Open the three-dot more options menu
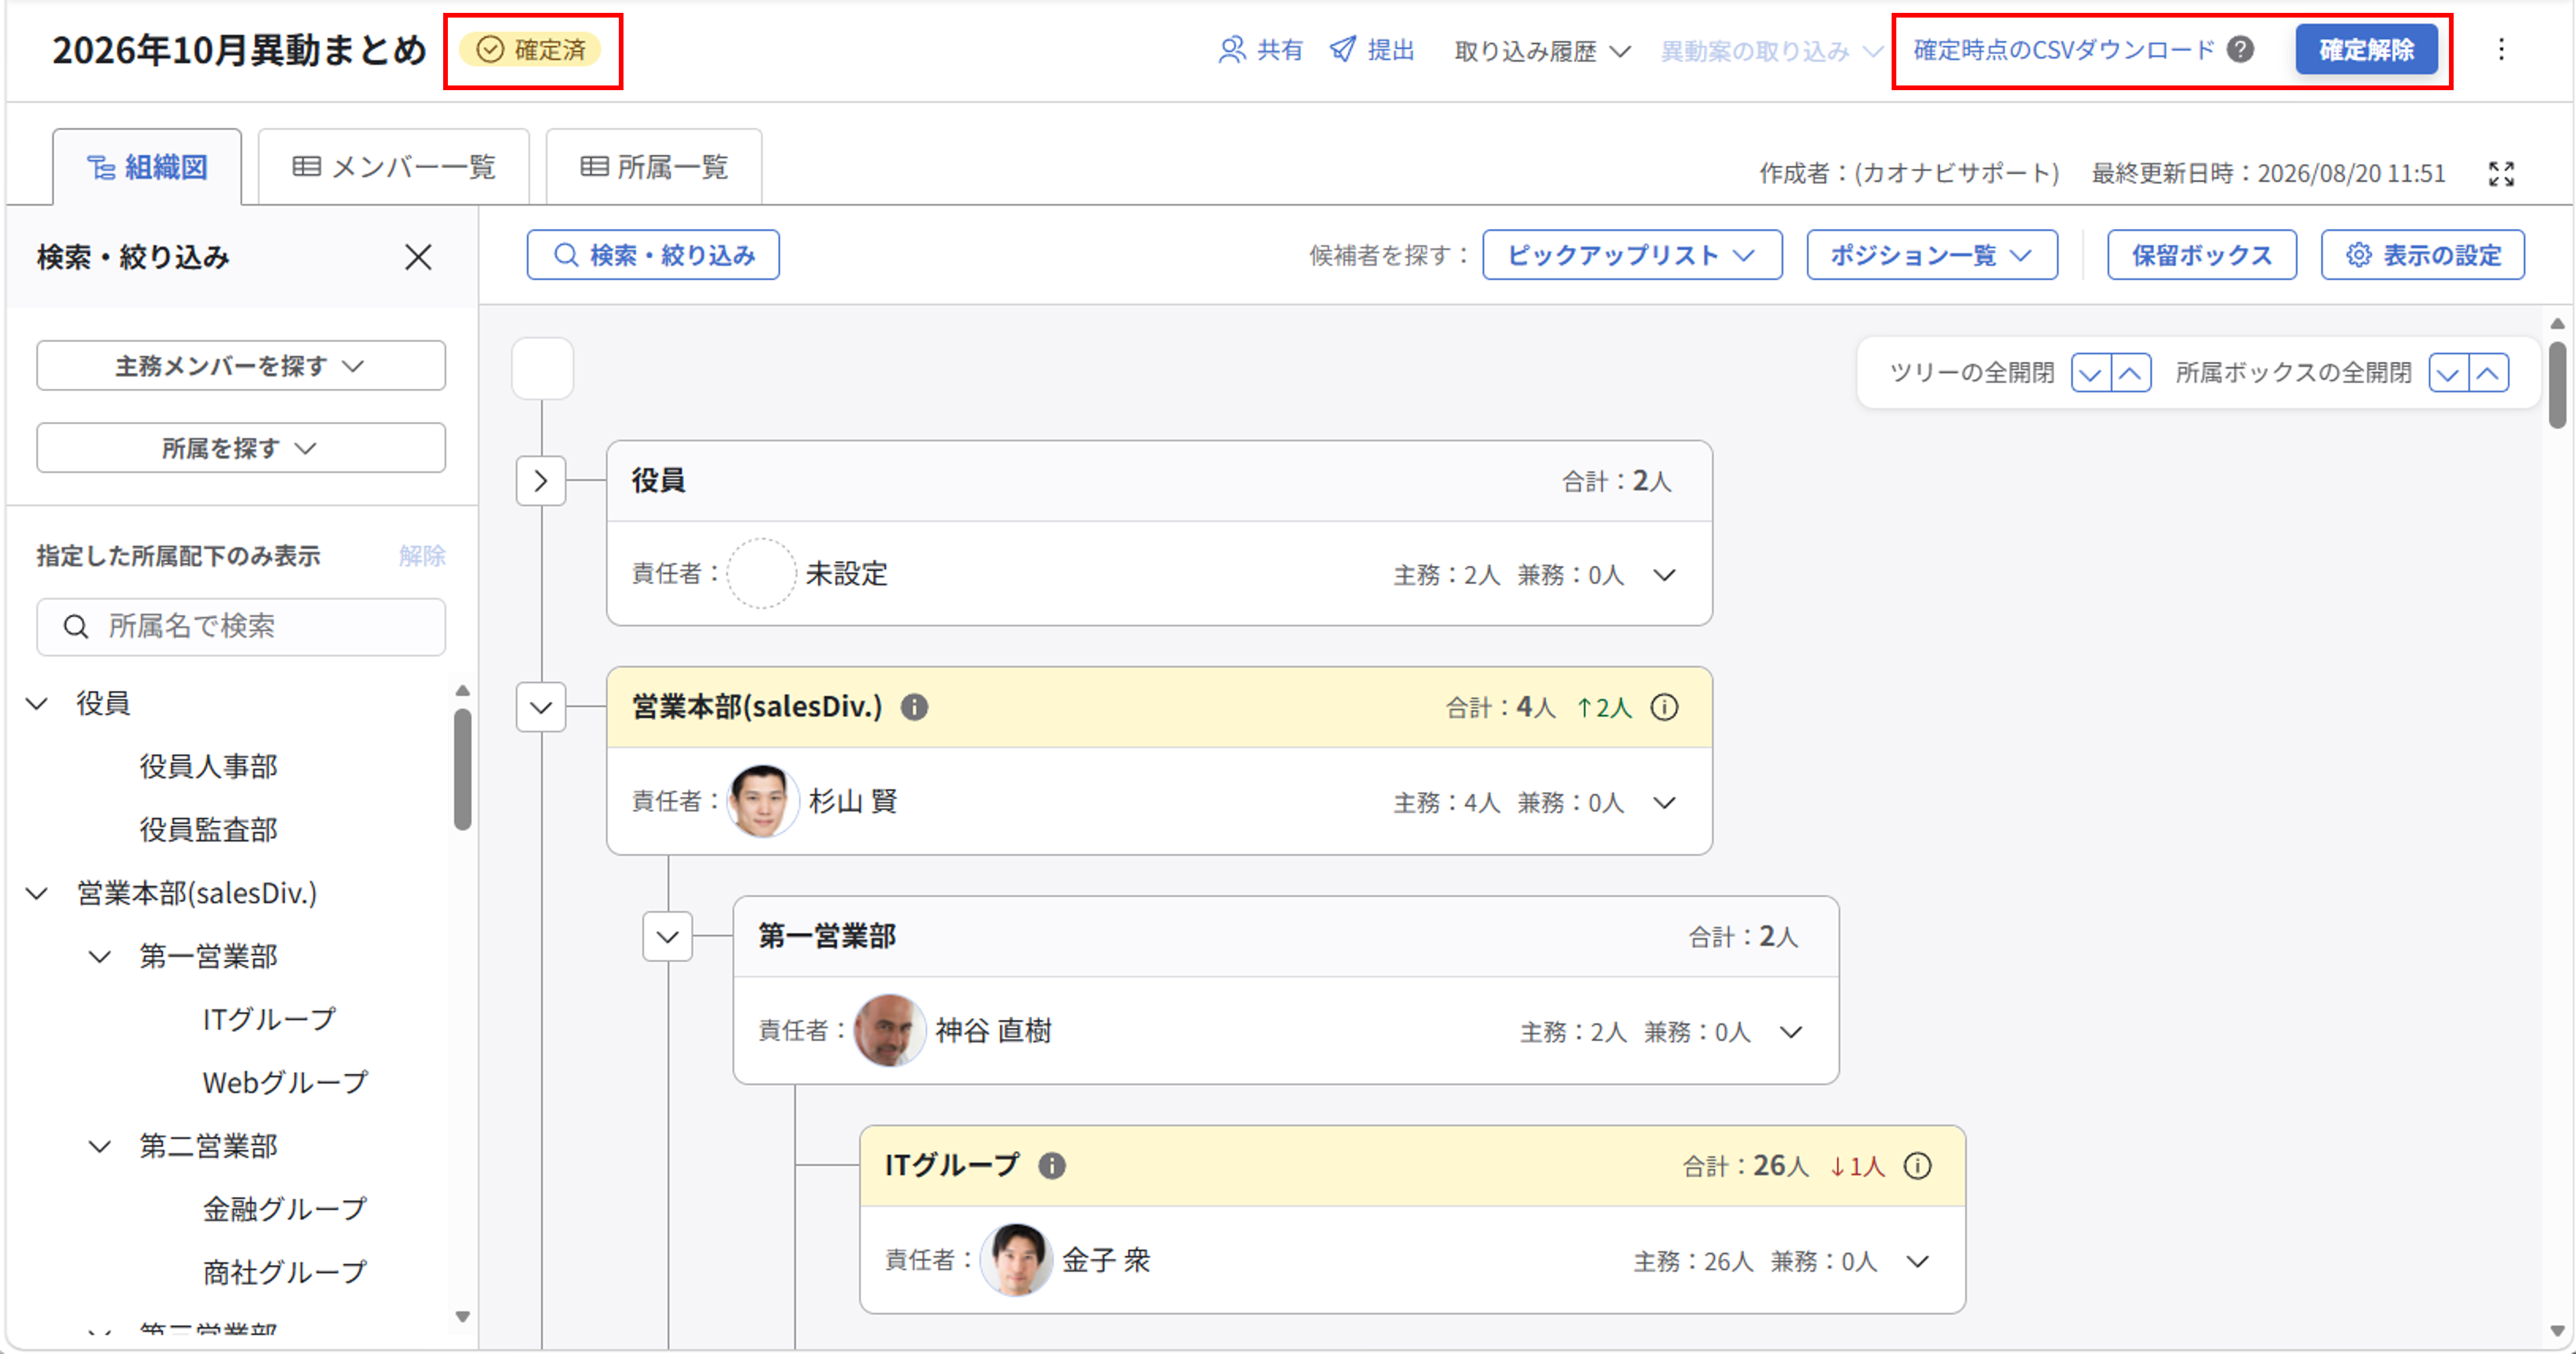Screen dimensions: 2576x1354 [2501, 50]
